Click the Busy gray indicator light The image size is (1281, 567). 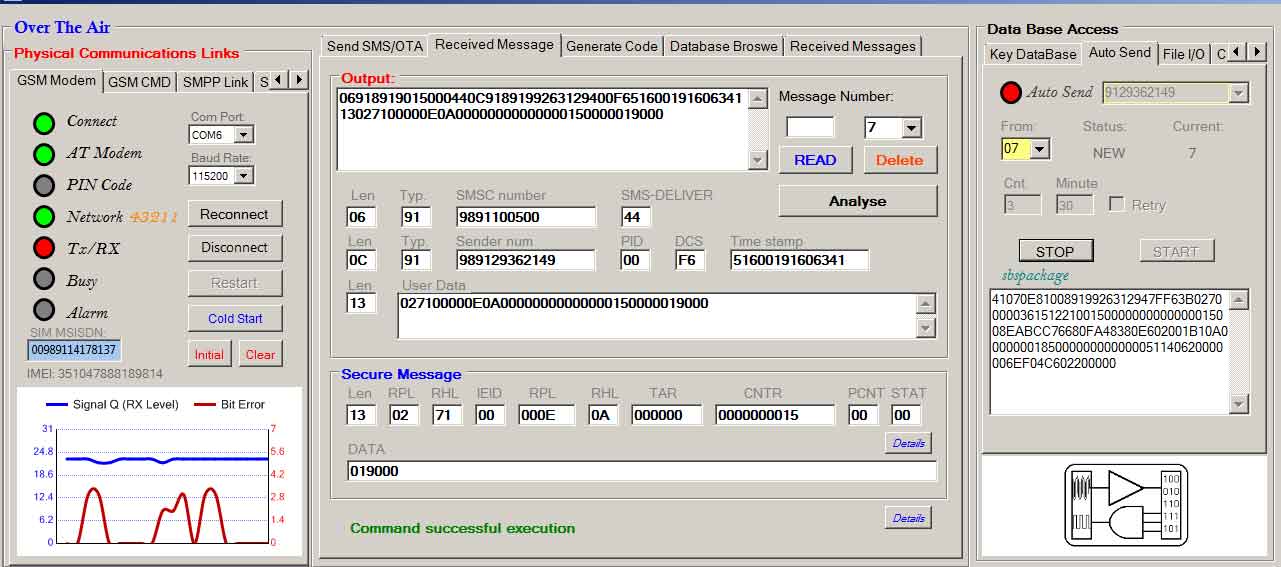click(44, 279)
